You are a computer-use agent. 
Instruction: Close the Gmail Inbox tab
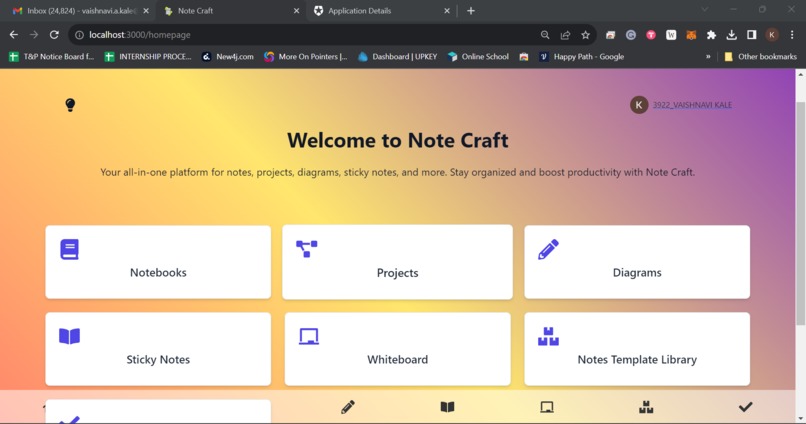tap(146, 11)
